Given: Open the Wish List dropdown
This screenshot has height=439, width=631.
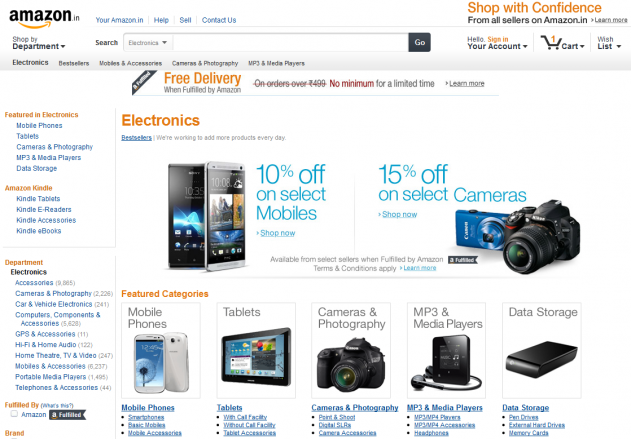Looking at the screenshot, I should click(609, 43).
